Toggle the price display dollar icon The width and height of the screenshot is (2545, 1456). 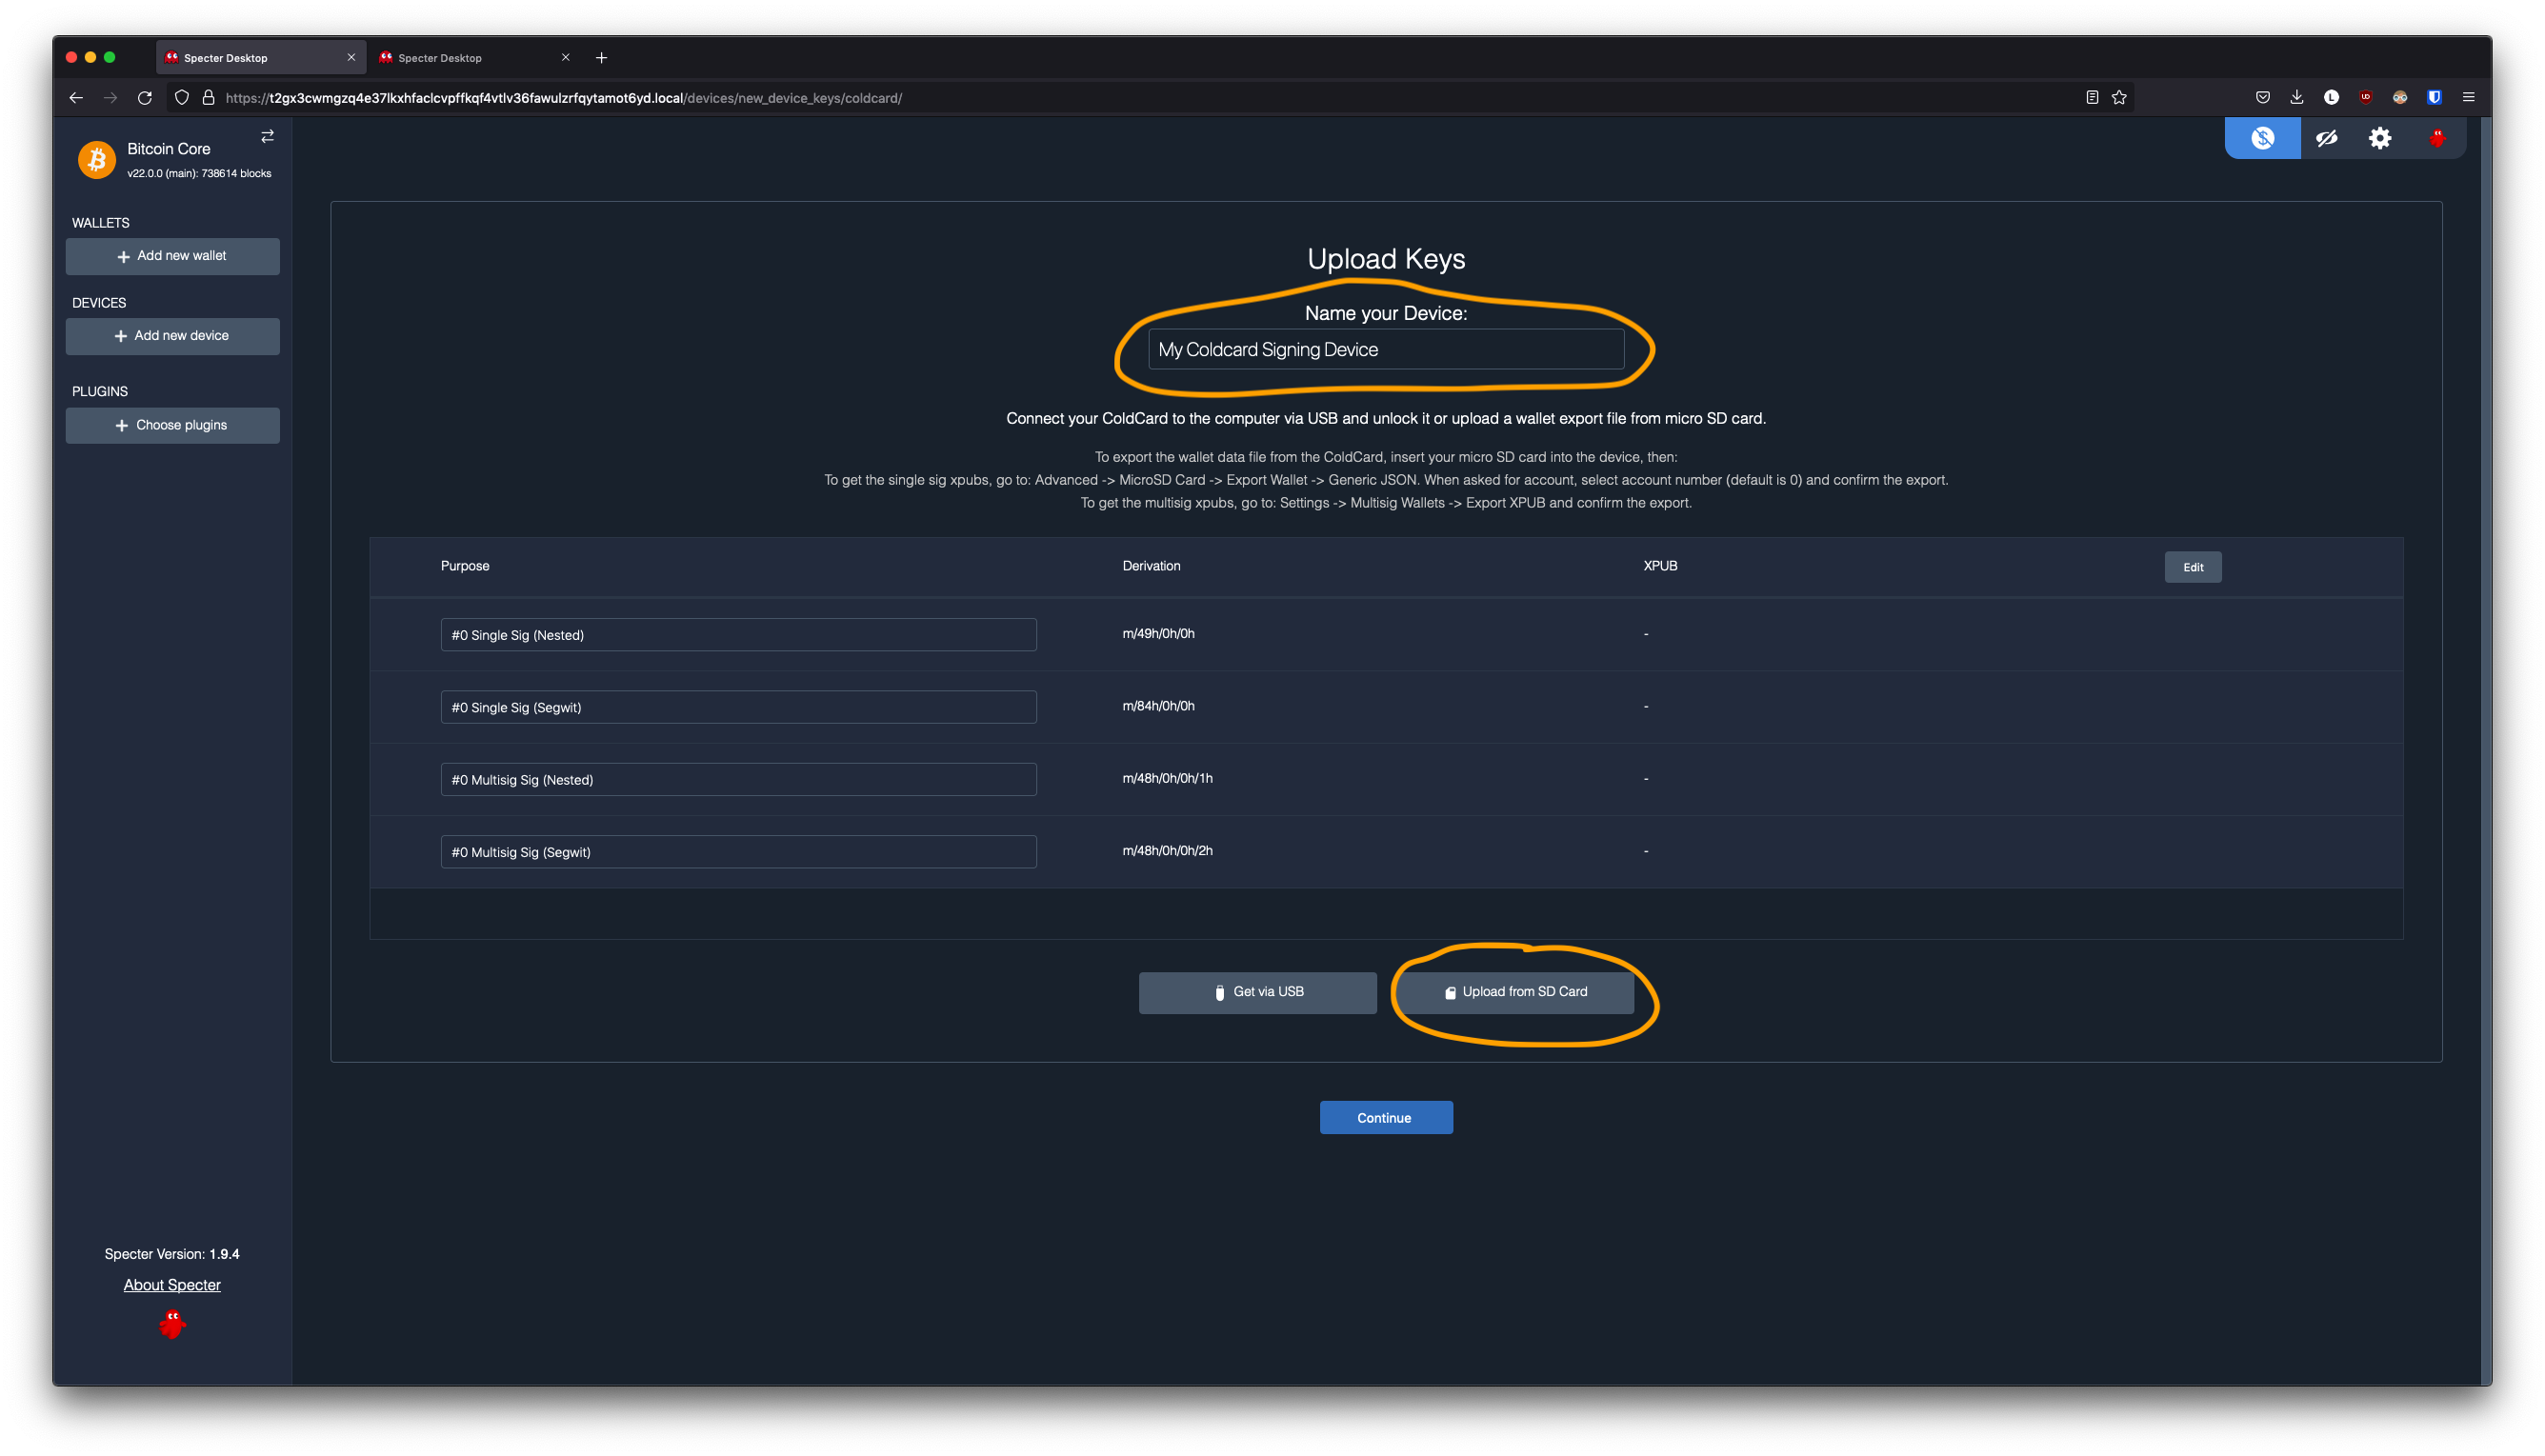(2262, 138)
